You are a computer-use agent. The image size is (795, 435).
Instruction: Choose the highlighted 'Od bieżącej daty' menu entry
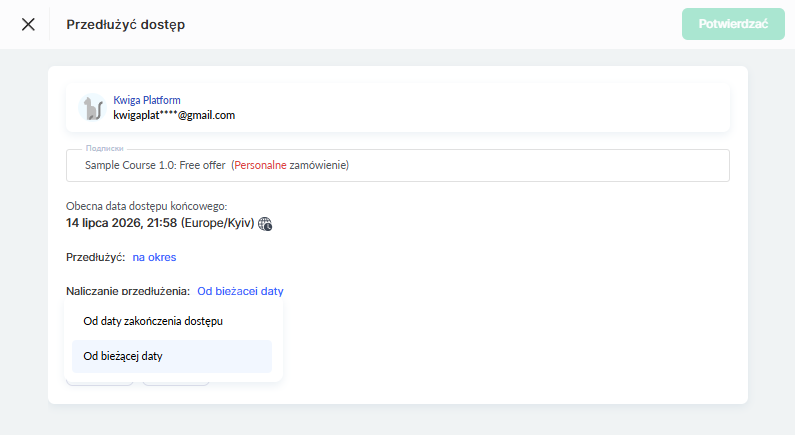coord(172,356)
